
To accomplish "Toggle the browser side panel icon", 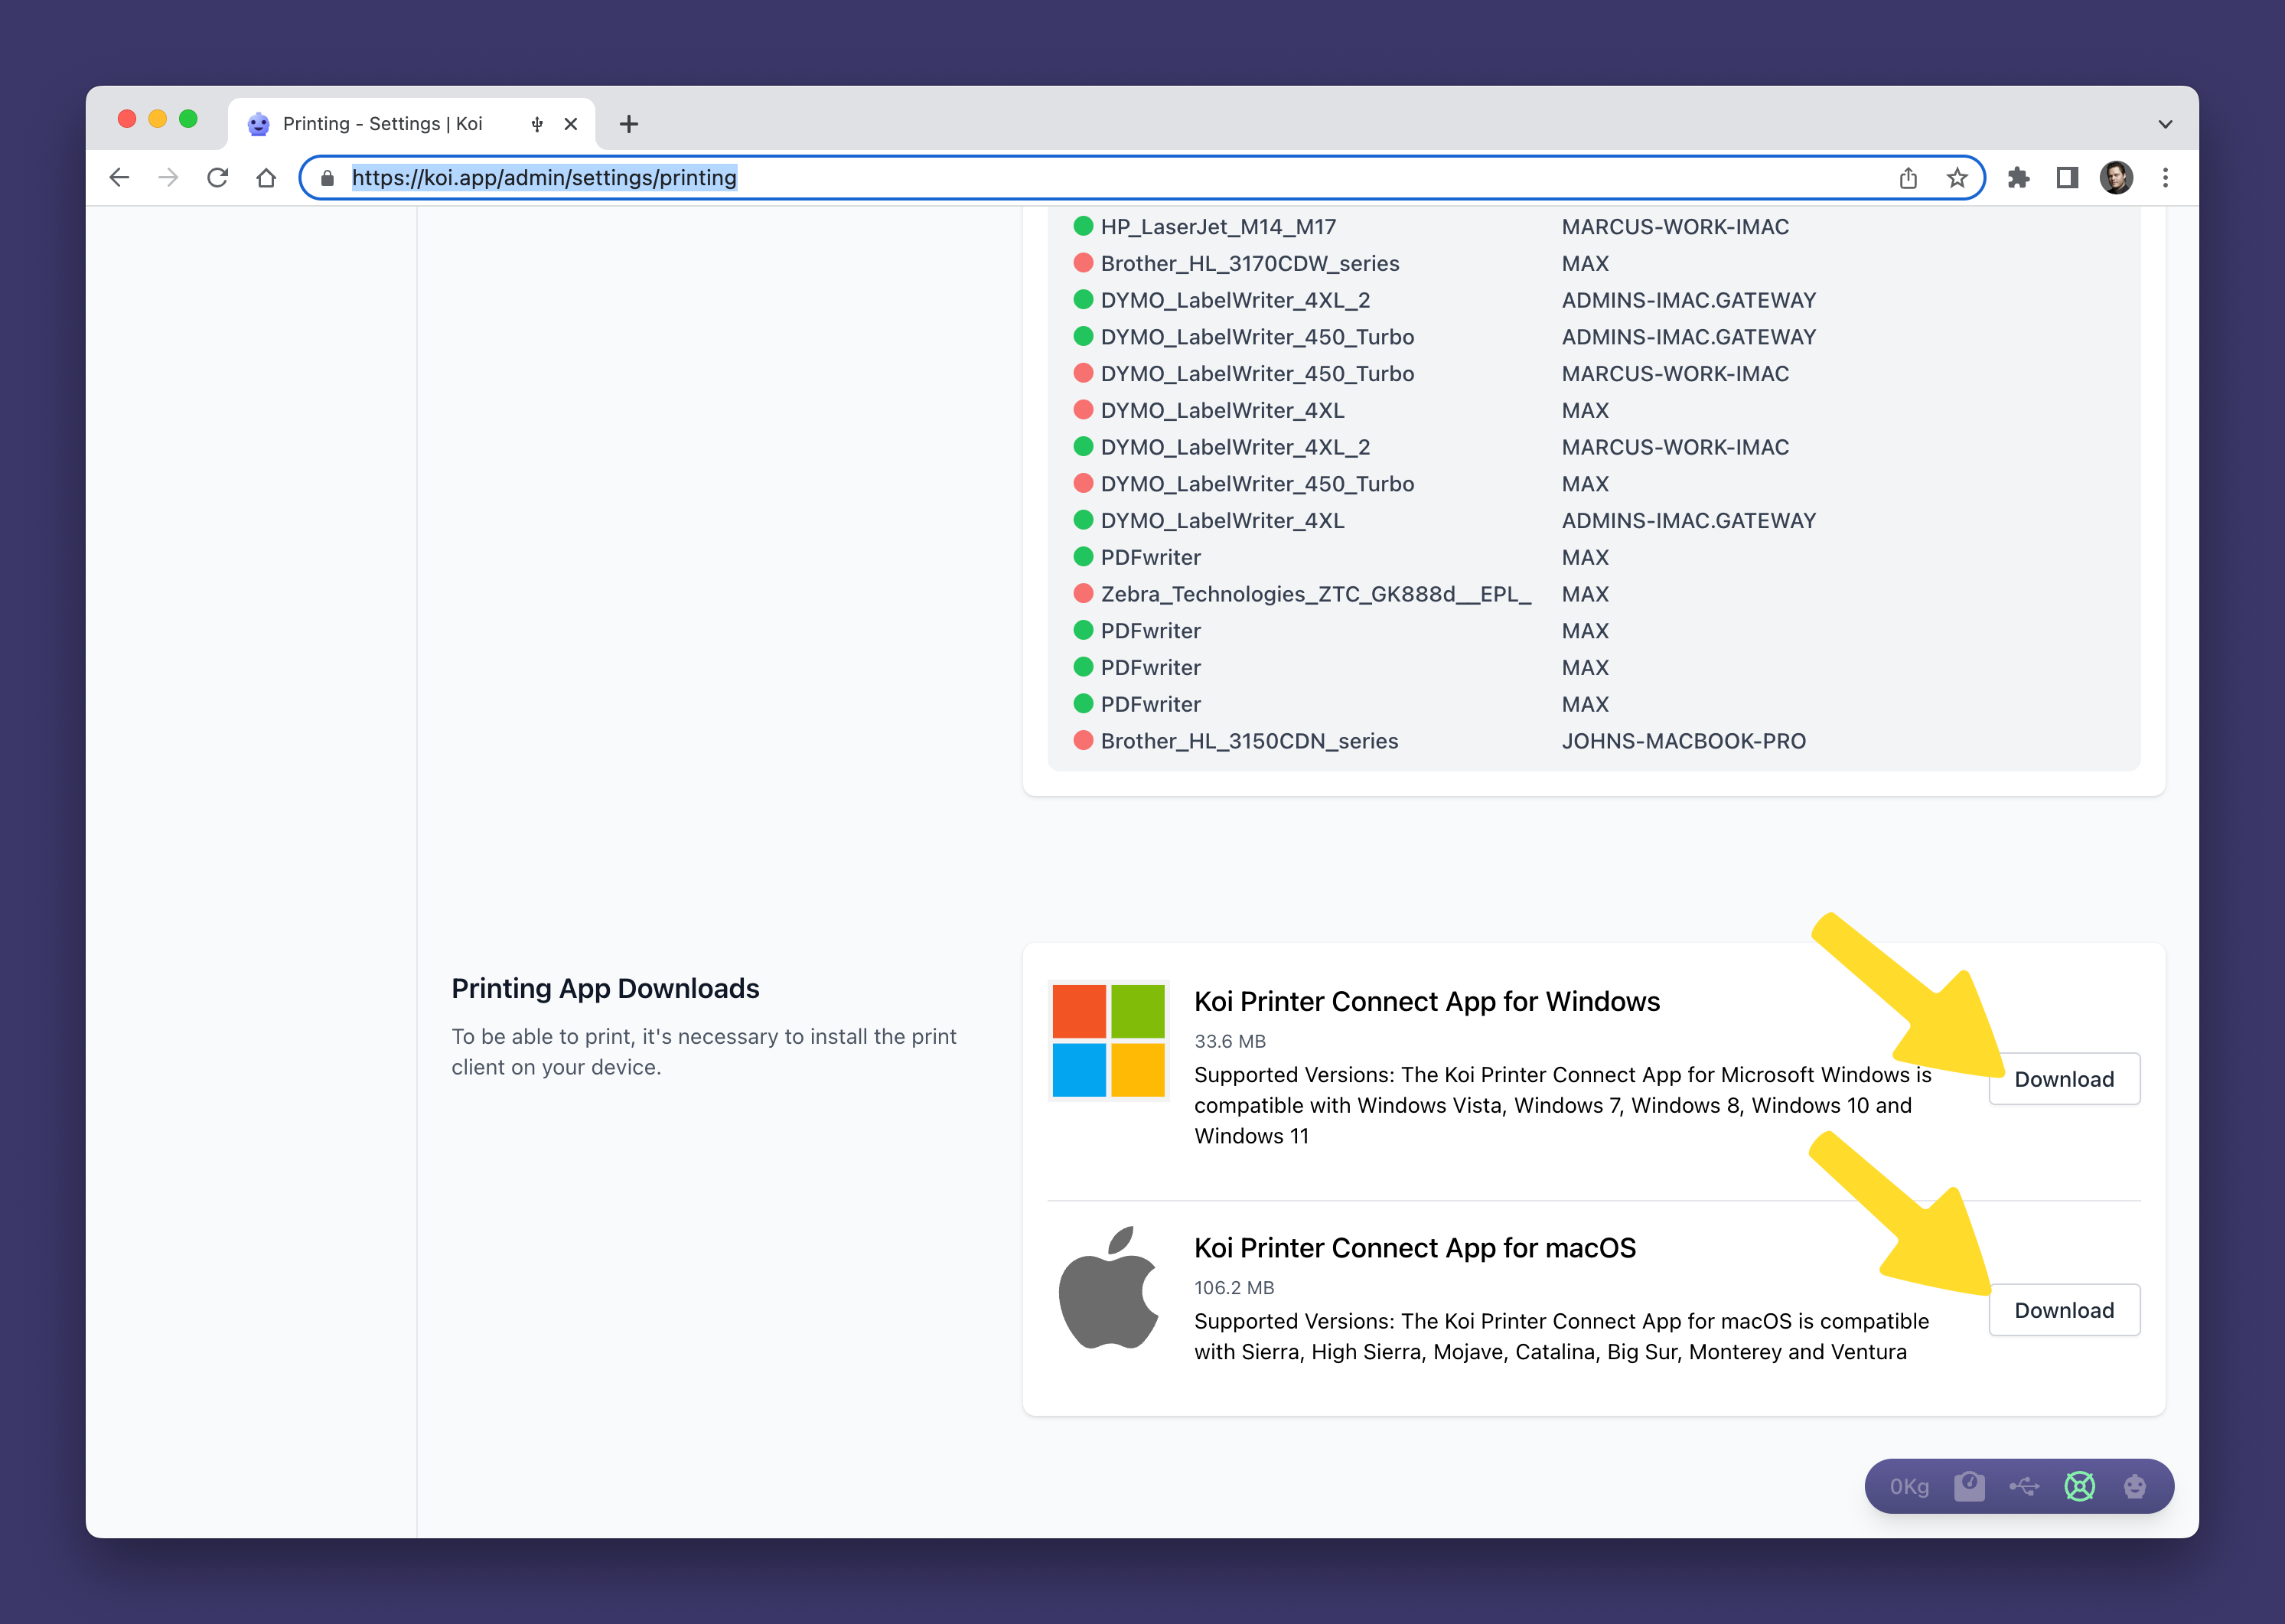I will coord(2067,178).
